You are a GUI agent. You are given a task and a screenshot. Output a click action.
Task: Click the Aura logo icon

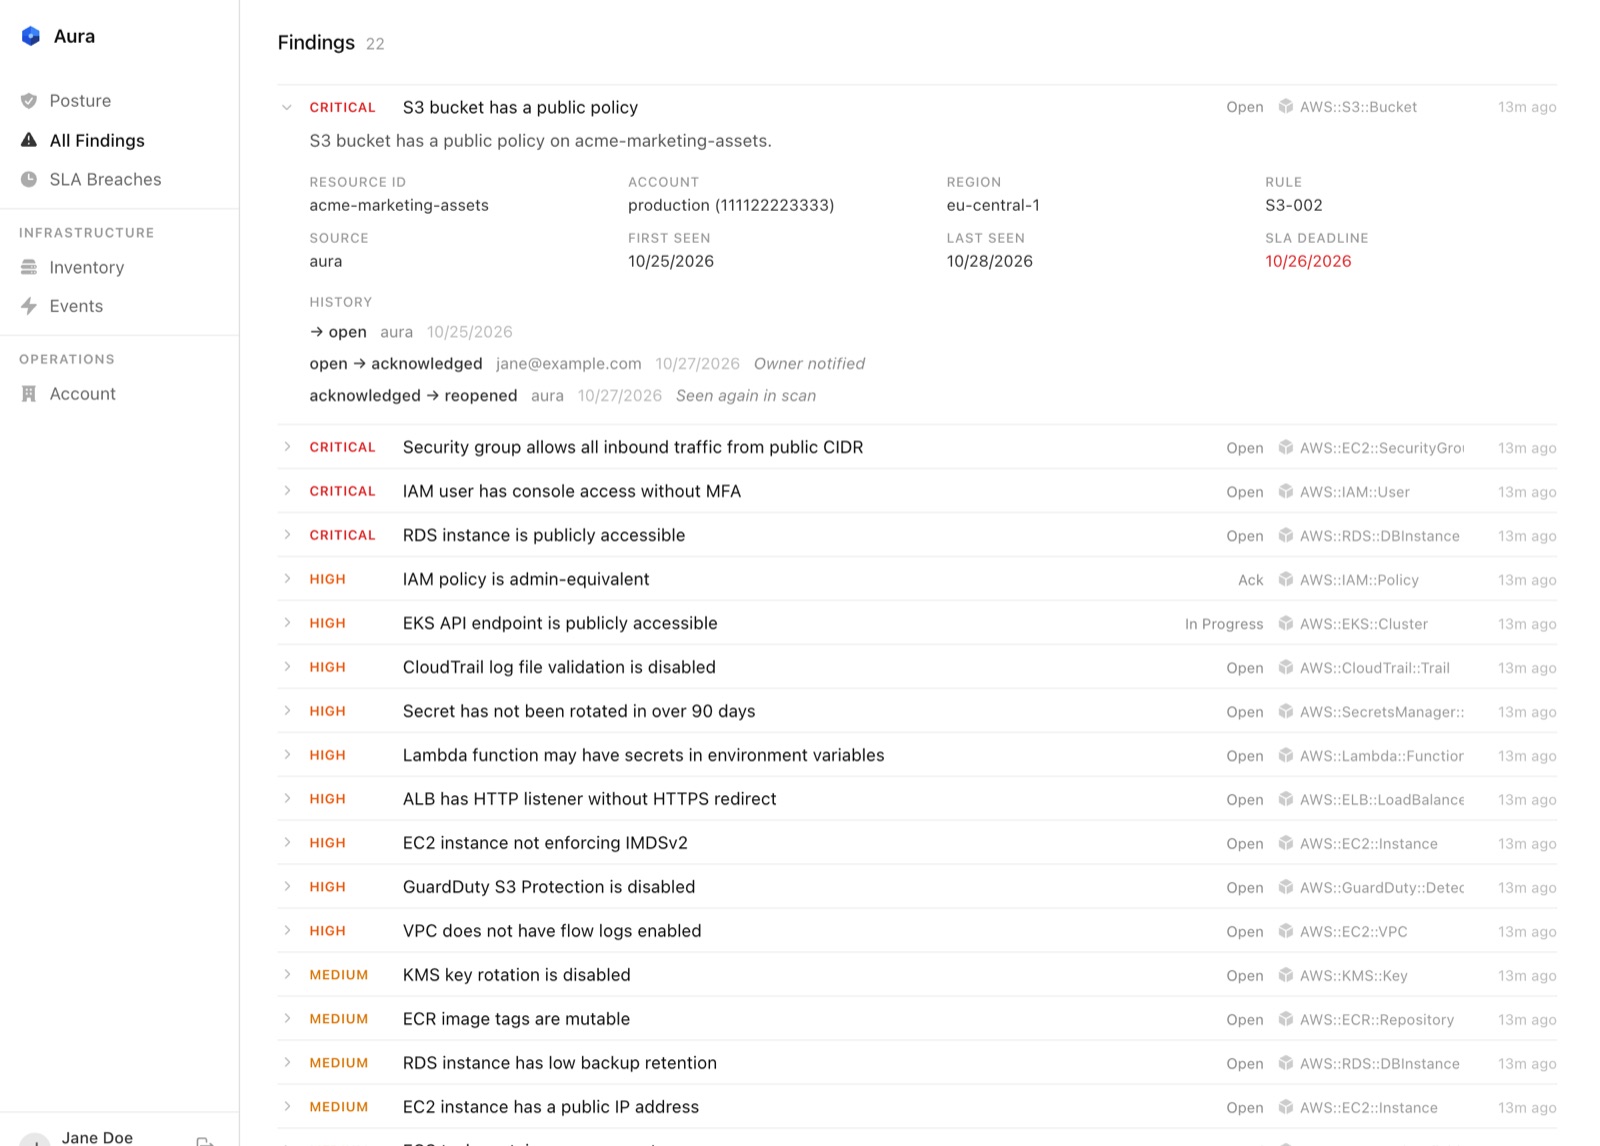point(31,36)
